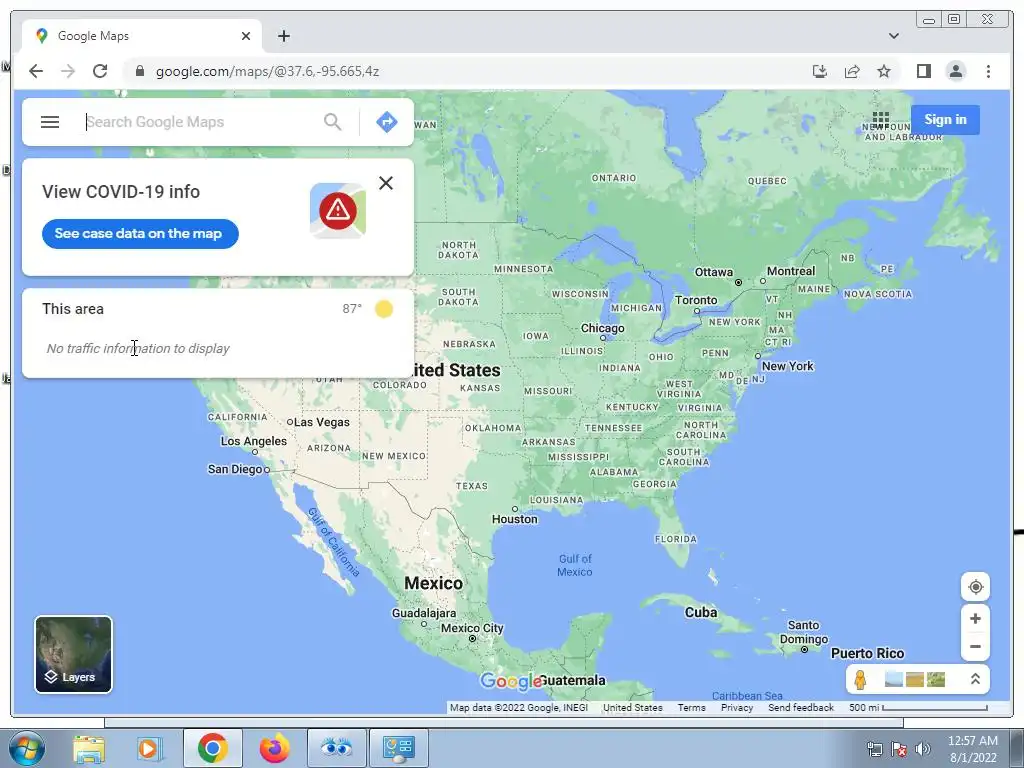Open Firefox from the taskbar
This screenshot has width=1024, height=768.
(274, 748)
